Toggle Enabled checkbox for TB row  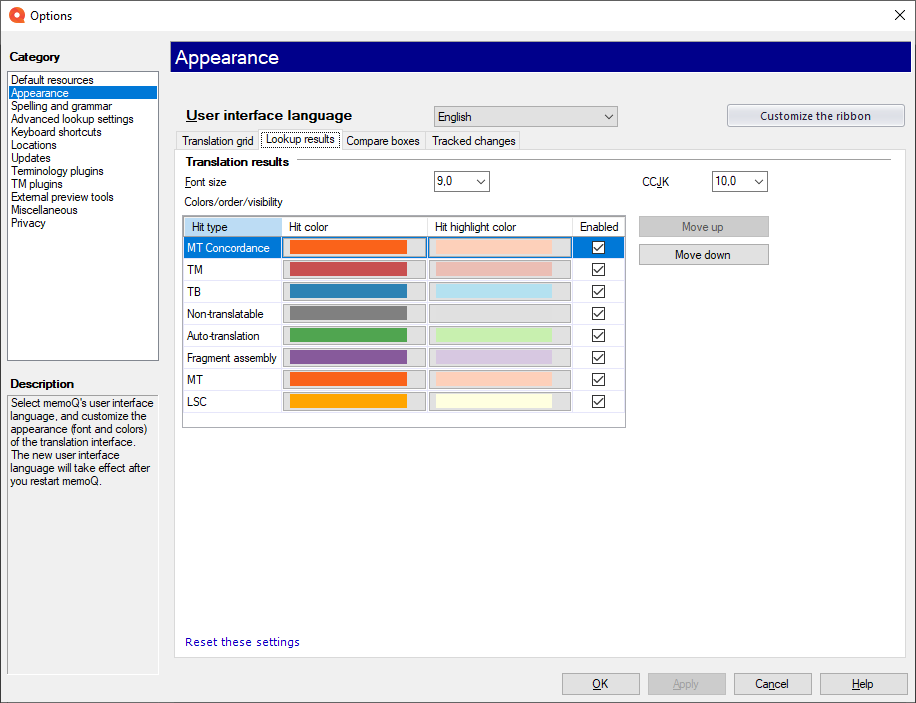(x=598, y=292)
